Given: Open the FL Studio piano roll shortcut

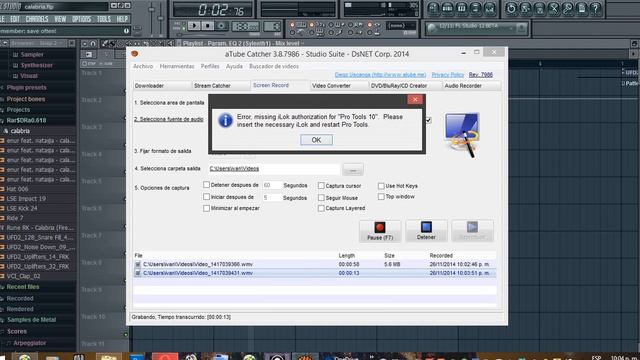Looking at the screenshot, I should [462, 8].
